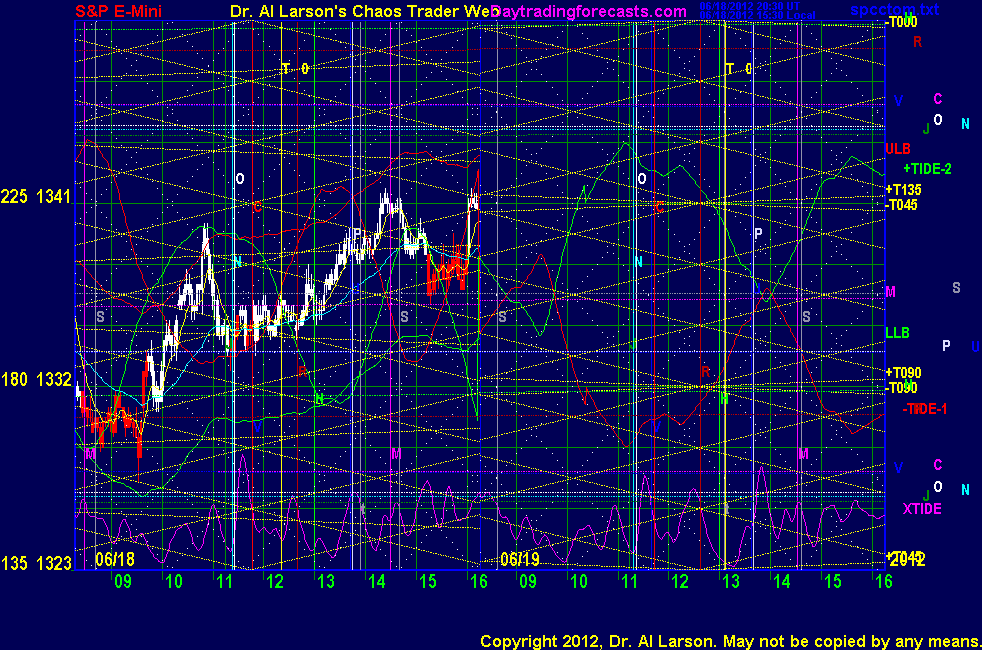Select the green 'LLB' lower band label
Screen dimensions: 982x650
coord(897,333)
